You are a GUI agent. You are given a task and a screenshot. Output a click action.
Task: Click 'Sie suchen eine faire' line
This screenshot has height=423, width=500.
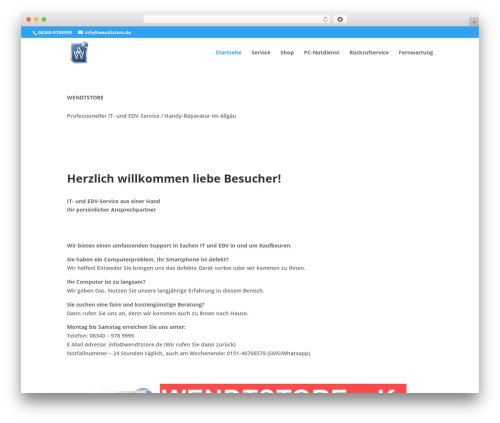point(135,305)
